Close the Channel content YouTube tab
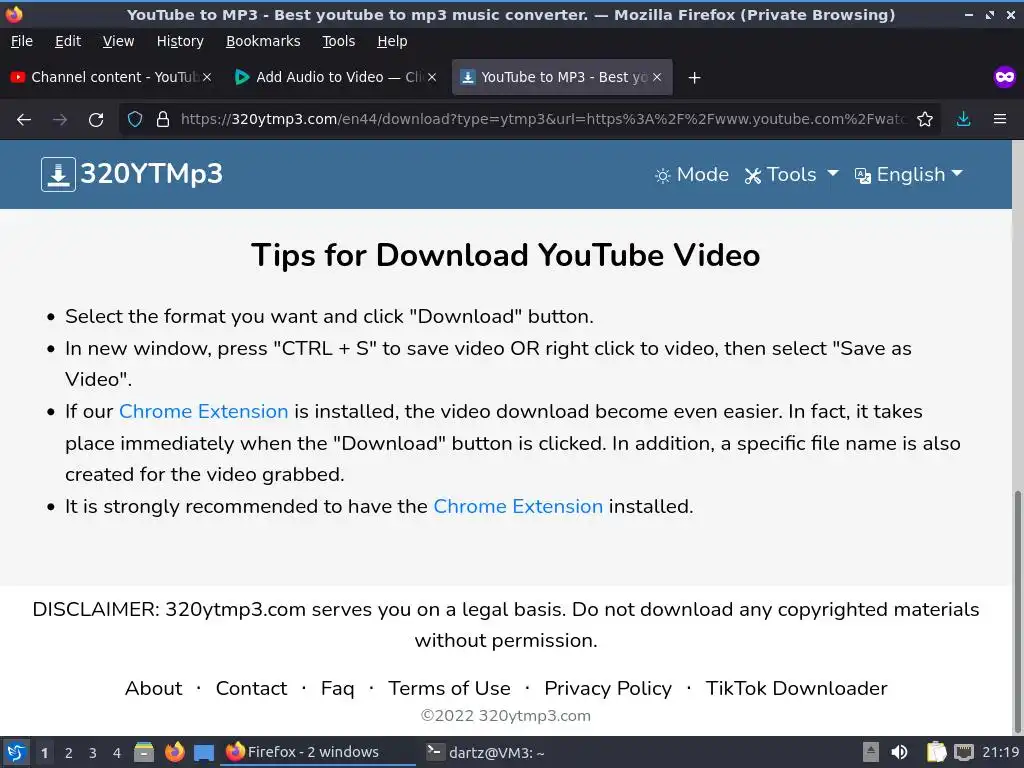1024x768 pixels. [207, 77]
